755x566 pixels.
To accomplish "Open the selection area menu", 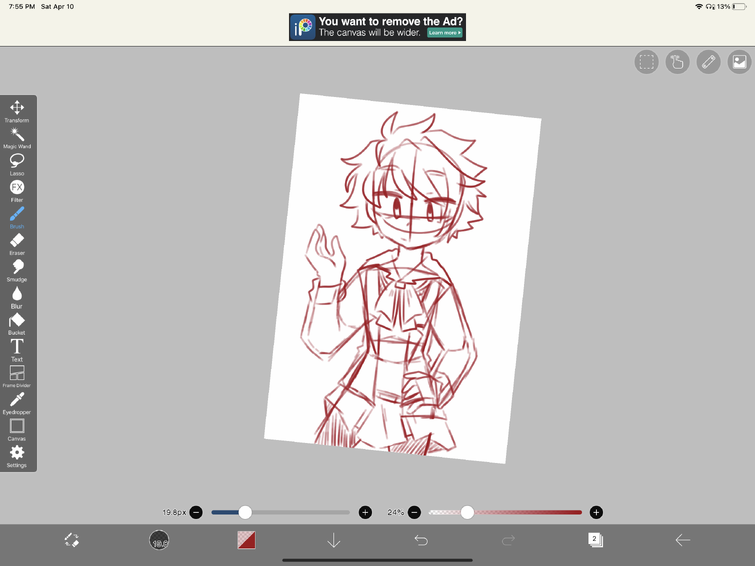I will (x=646, y=62).
